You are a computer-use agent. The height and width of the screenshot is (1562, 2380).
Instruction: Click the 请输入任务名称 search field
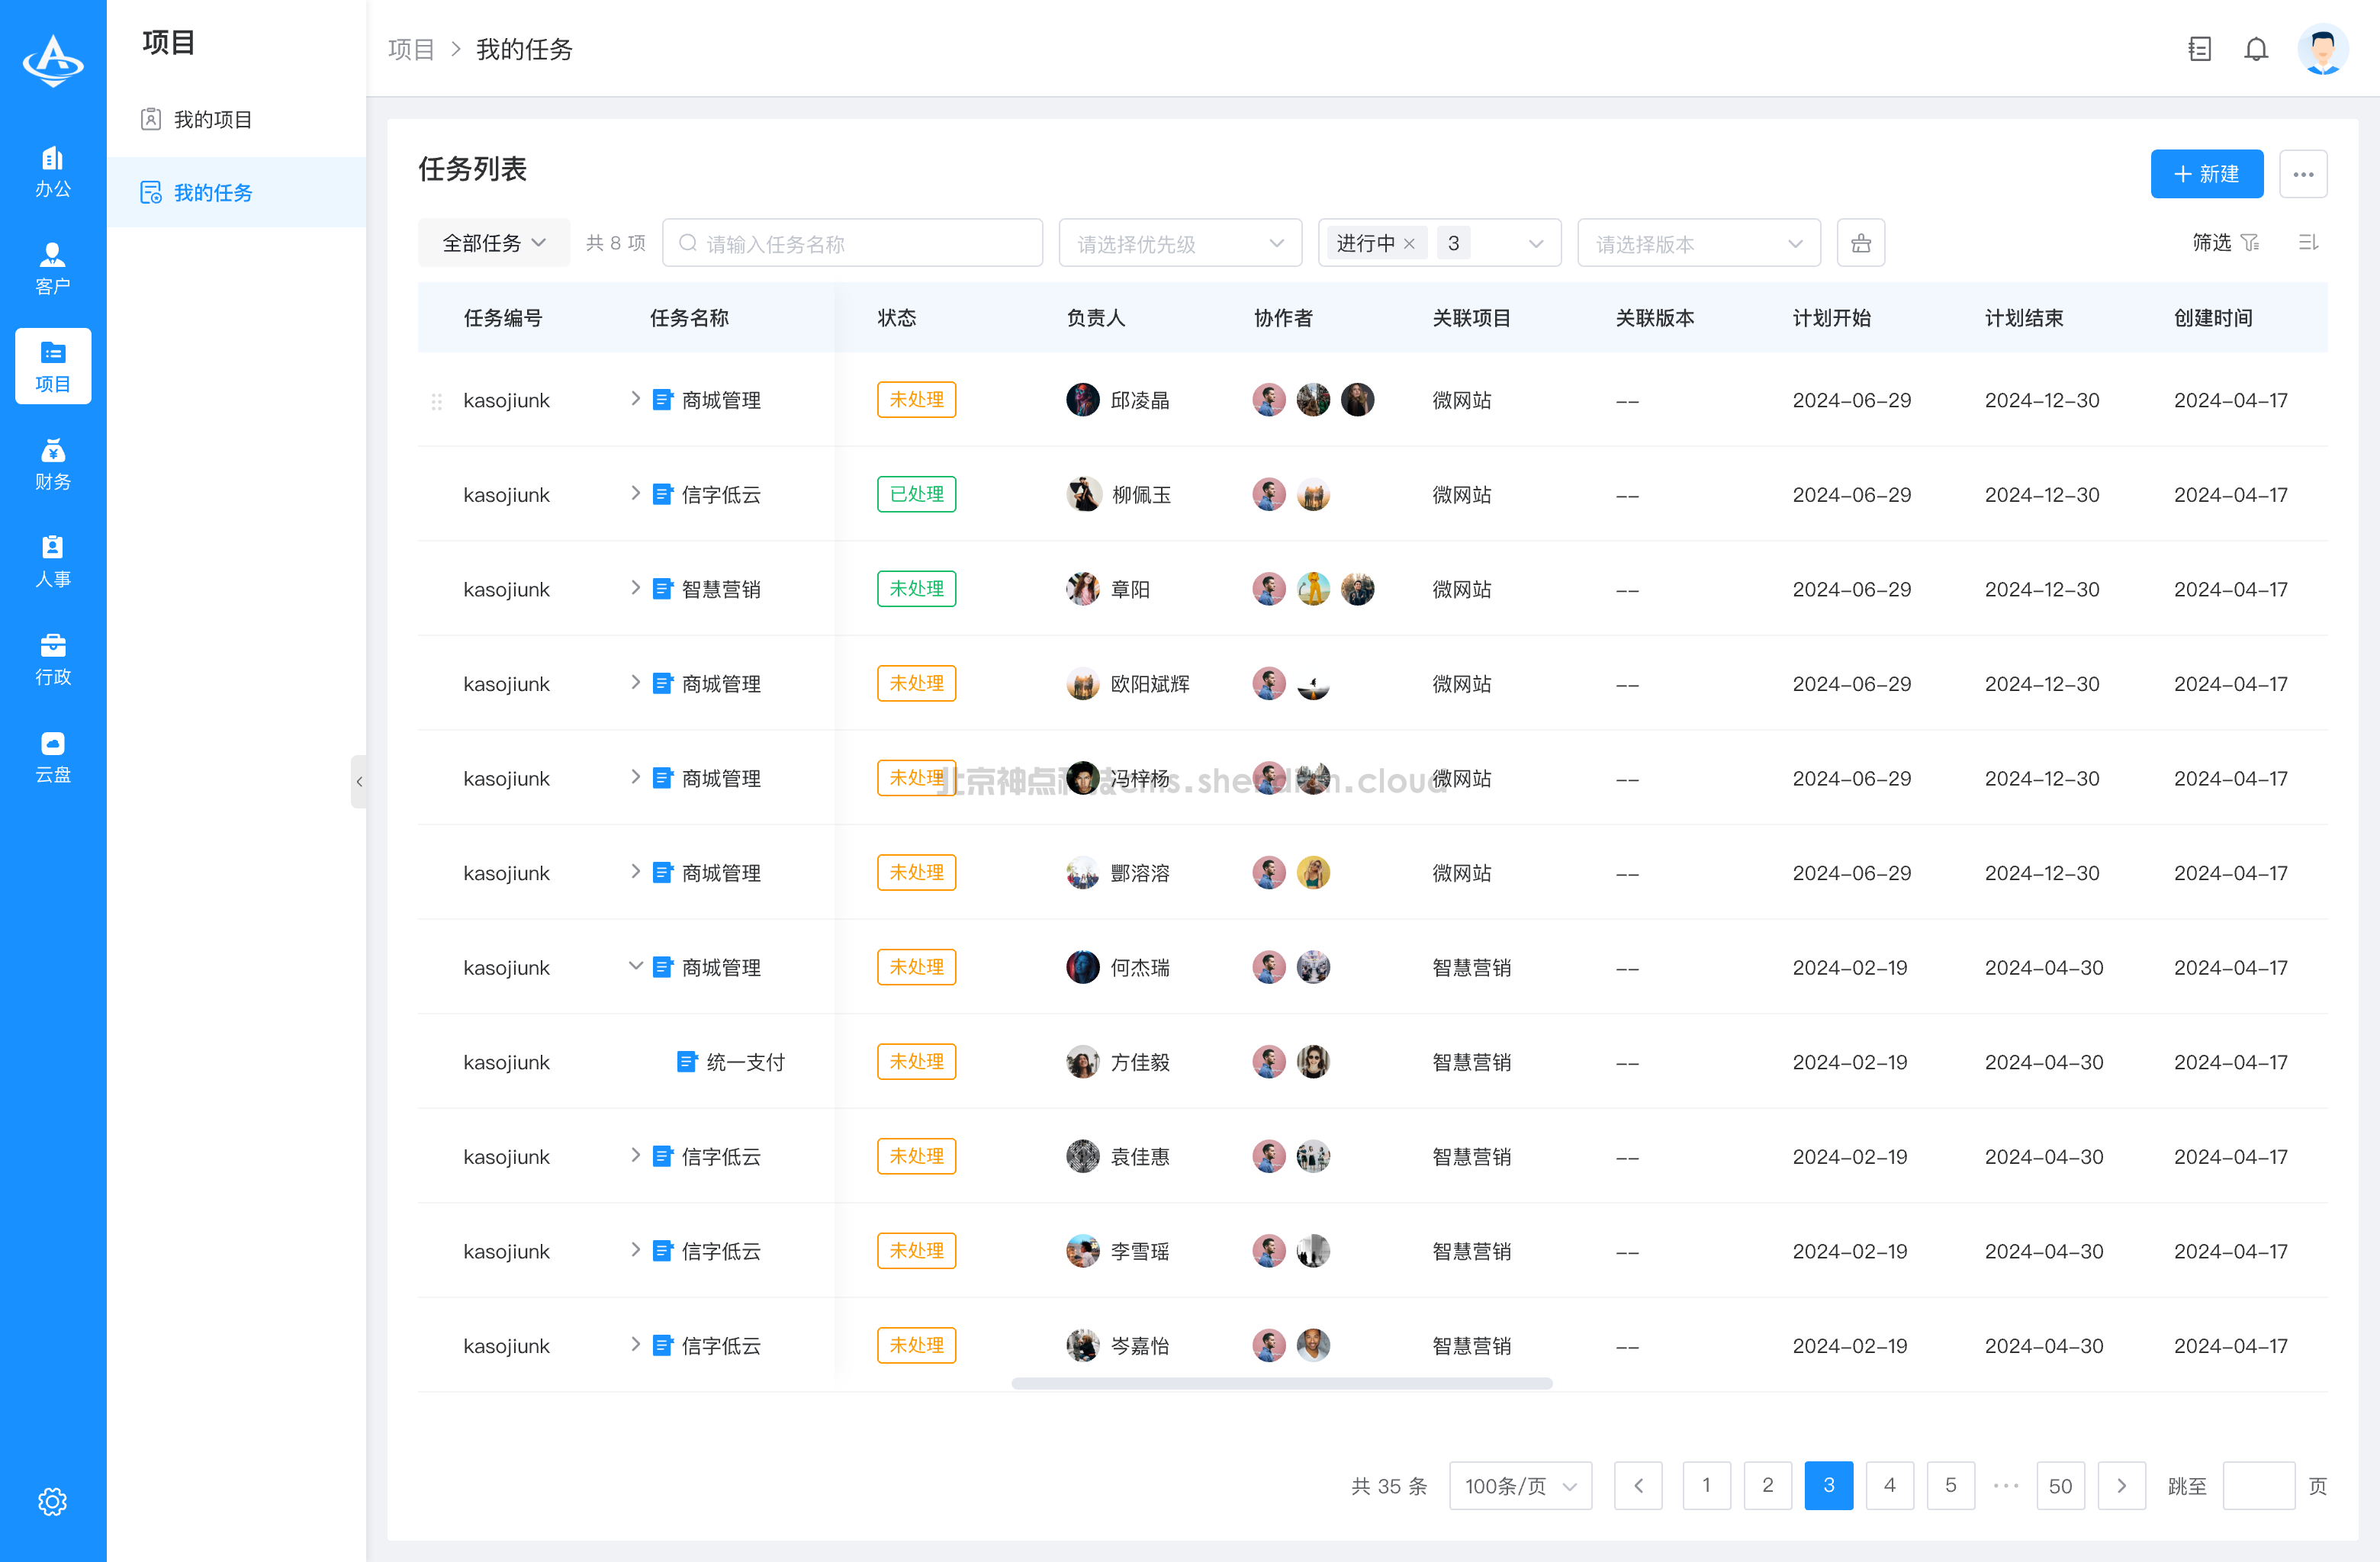[x=852, y=243]
